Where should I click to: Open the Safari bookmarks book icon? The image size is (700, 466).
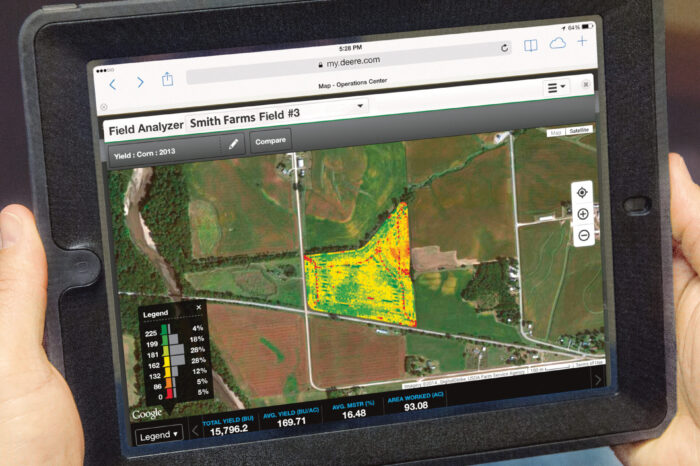point(531,45)
